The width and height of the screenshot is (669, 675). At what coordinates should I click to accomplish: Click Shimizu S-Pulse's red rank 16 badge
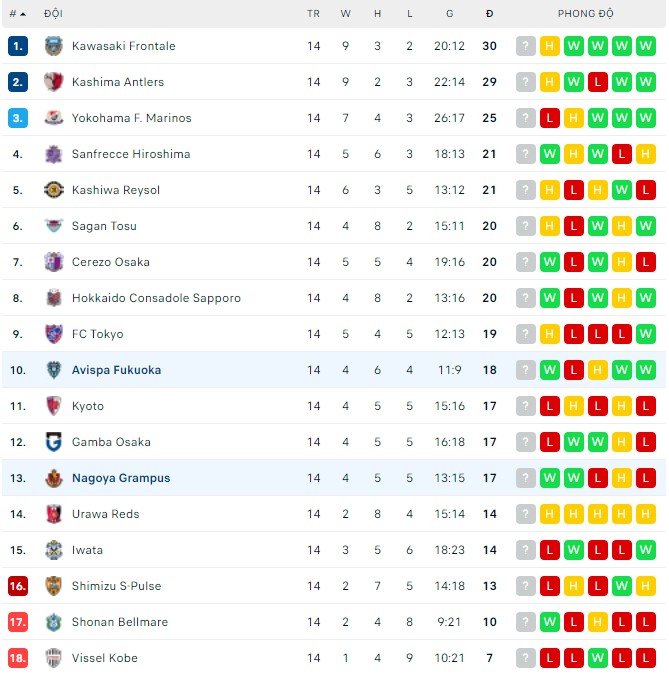click(18, 586)
